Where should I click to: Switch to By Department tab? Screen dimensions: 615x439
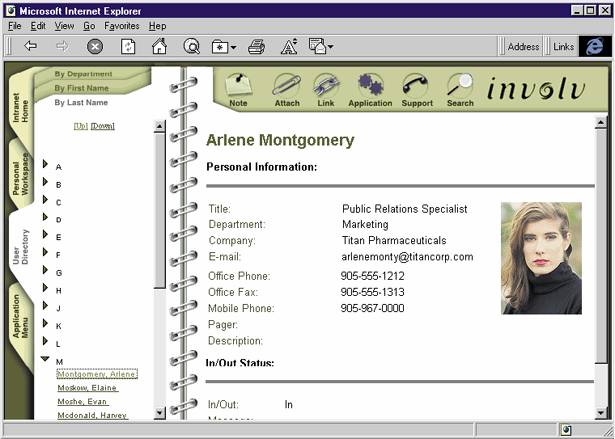83,74
